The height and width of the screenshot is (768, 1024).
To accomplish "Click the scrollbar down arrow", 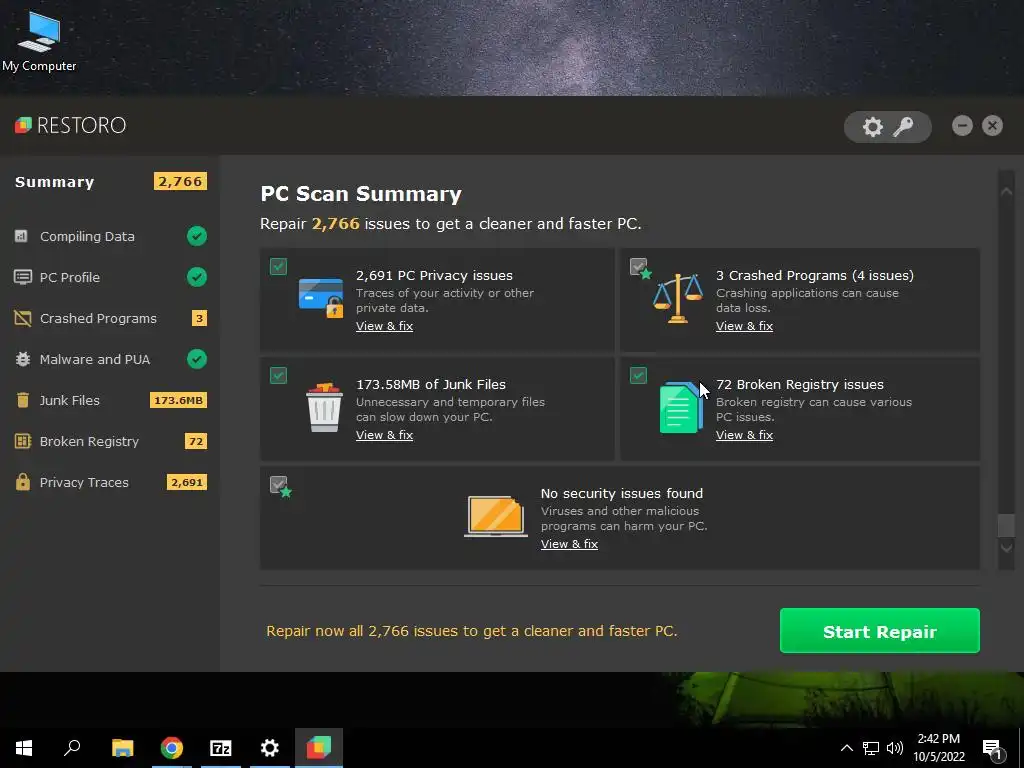I will 1006,548.
